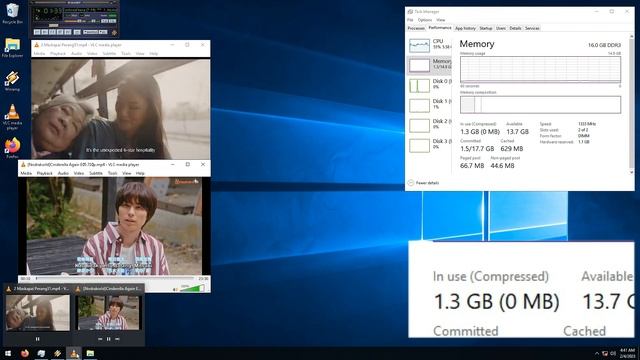This screenshot has height=360, width=640.
Task: Toggle Winamp's EQ window button
Action: tap(104, 21)
